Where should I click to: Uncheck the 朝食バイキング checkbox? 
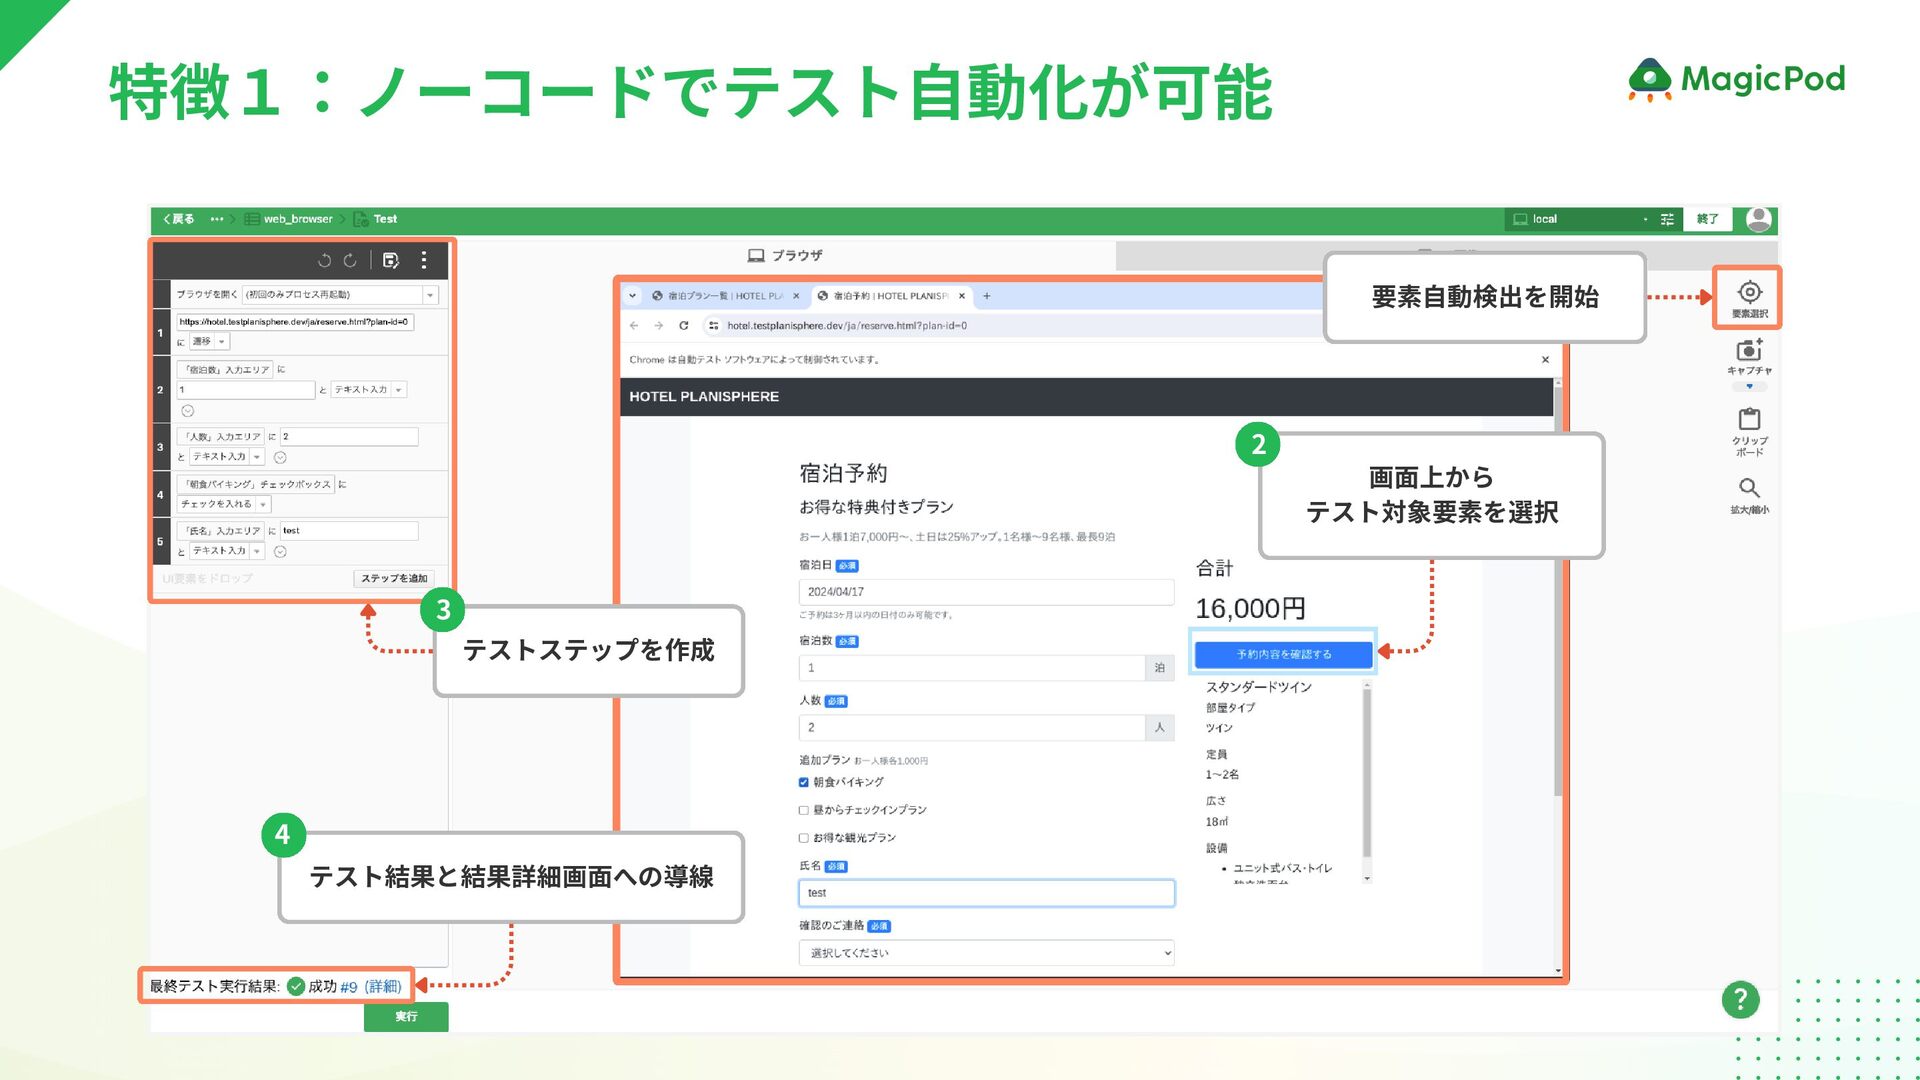(x=804, y=783)
